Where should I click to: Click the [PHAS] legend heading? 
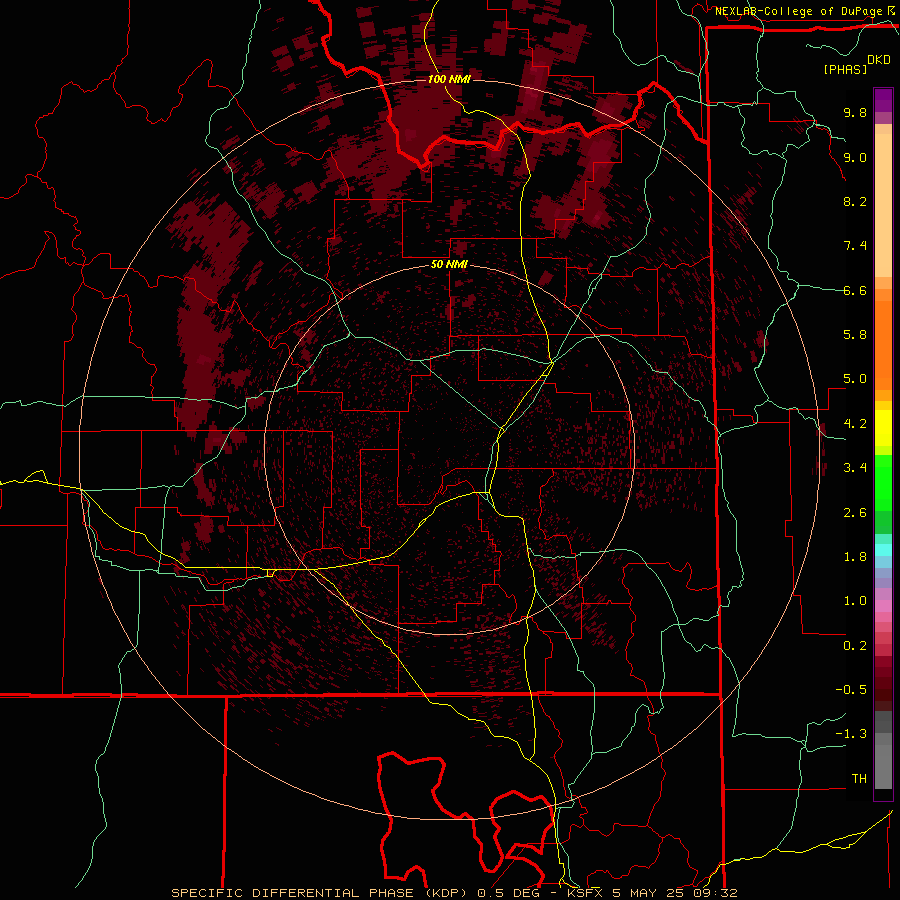845,70
